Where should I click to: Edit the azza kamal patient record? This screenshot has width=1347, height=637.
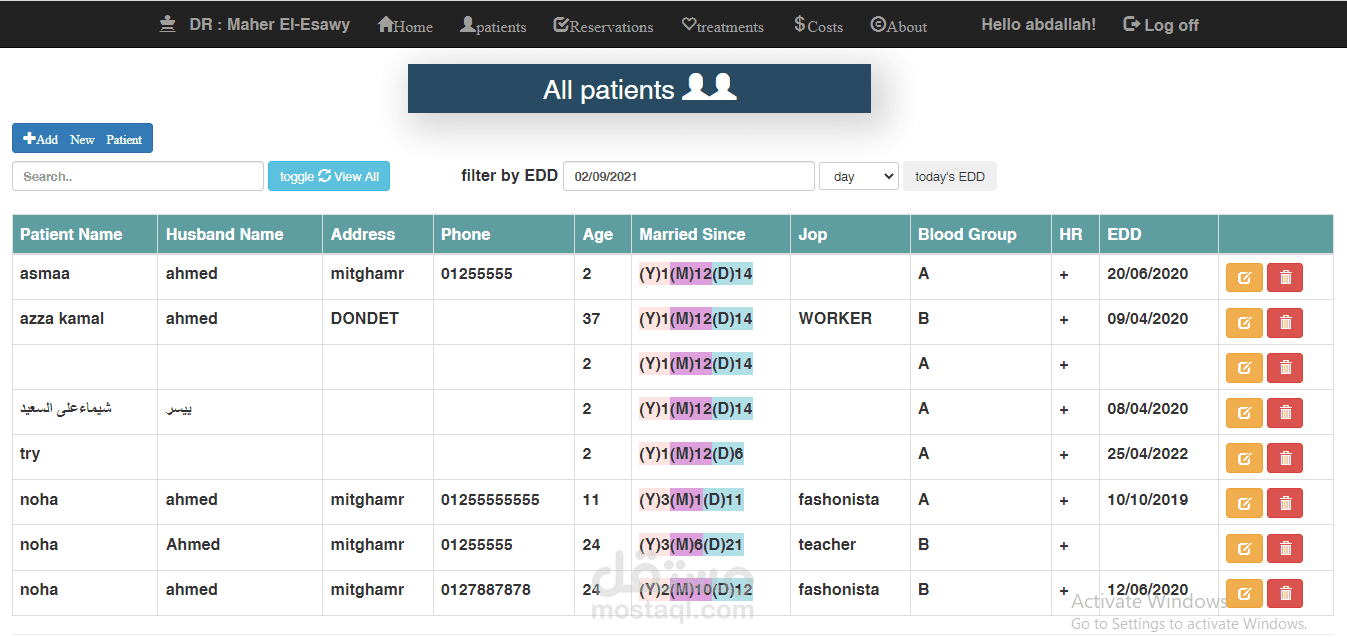(1244, 323)
